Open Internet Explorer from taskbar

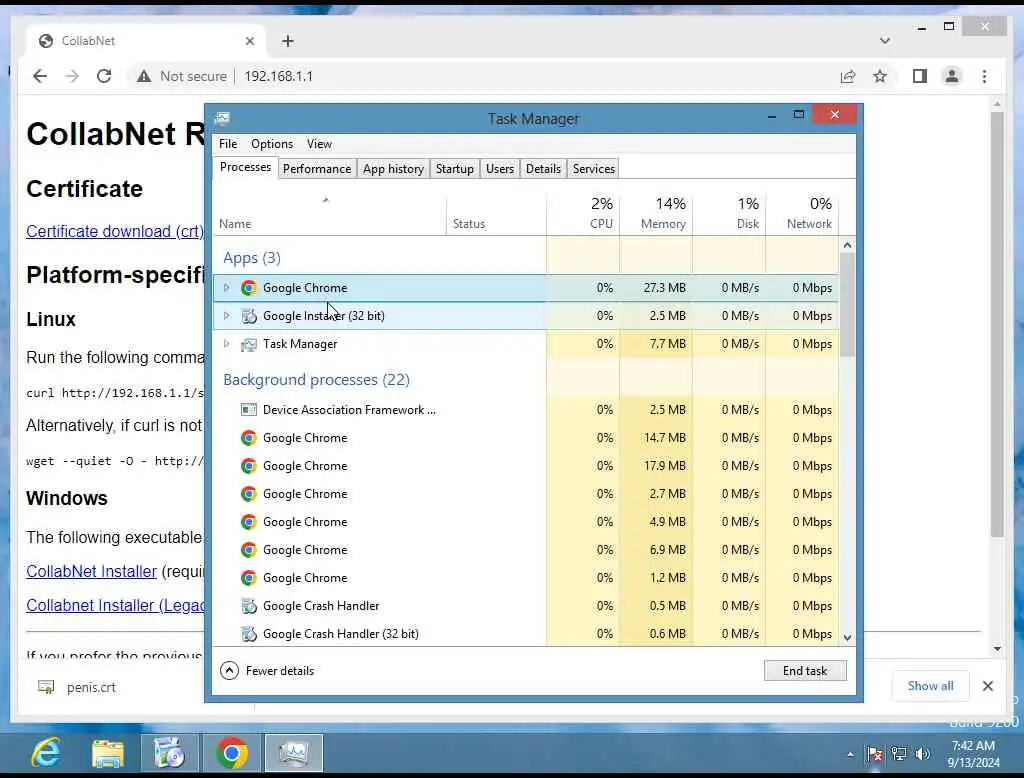[46, 753]
